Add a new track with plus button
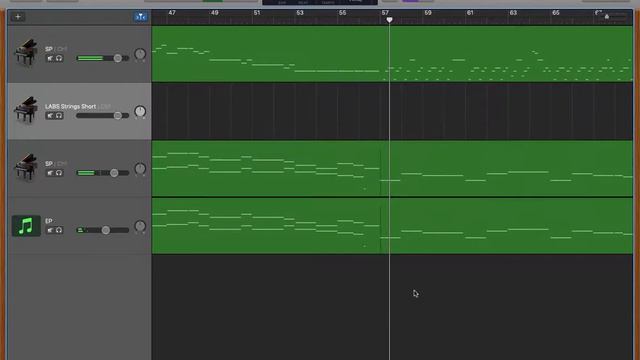The height and width of the screenshot is (360, 640). (18, 17)
